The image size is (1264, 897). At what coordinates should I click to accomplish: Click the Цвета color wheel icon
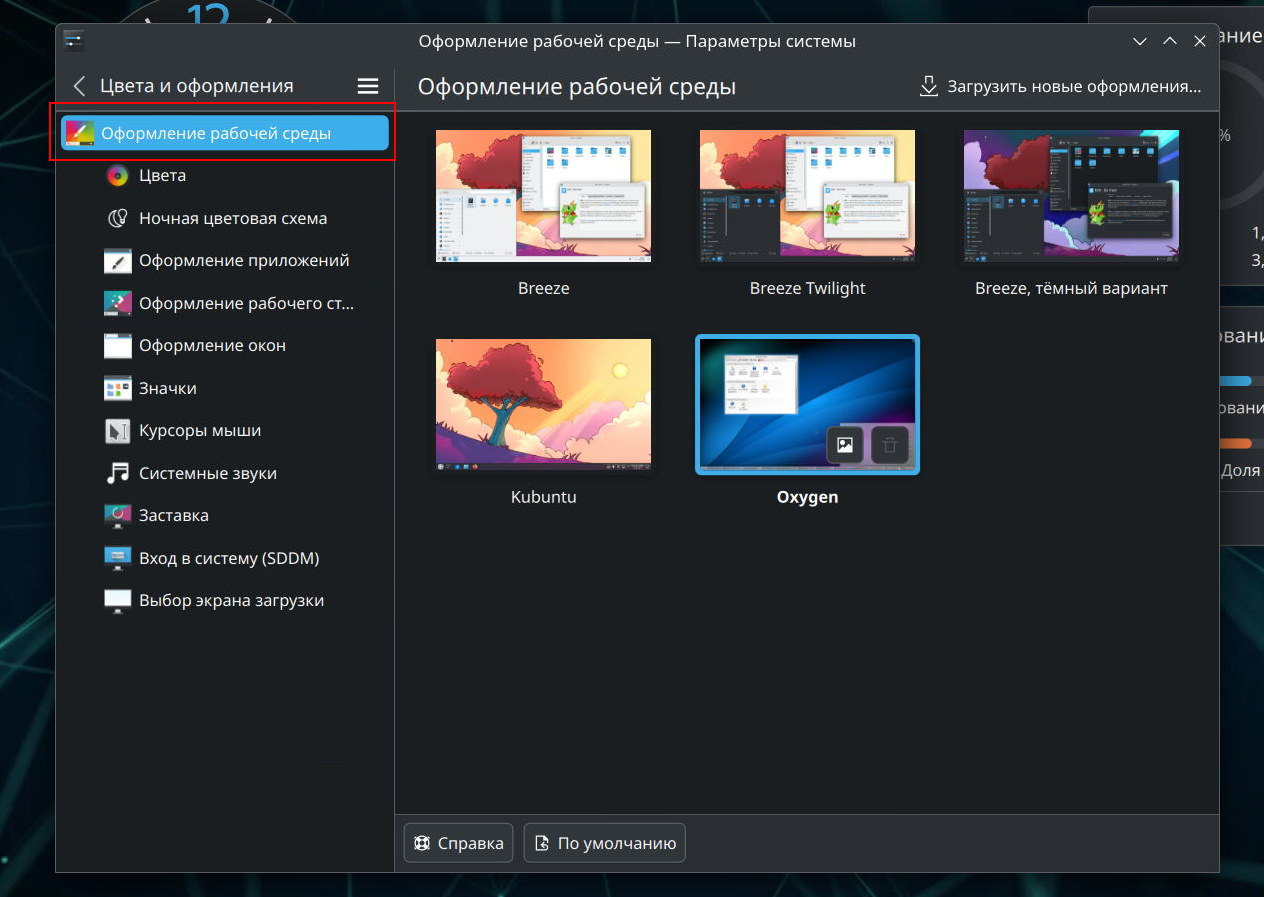click(x=118, y=176)
